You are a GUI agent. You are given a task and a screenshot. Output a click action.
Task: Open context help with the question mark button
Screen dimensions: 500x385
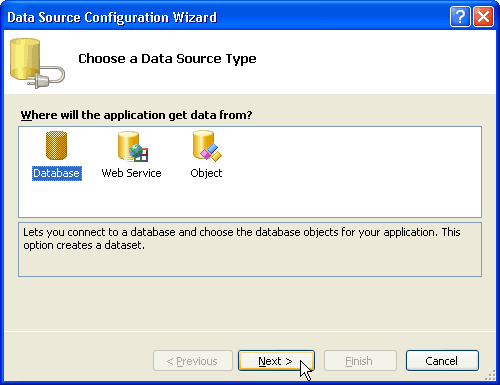[x=460, y=16]
